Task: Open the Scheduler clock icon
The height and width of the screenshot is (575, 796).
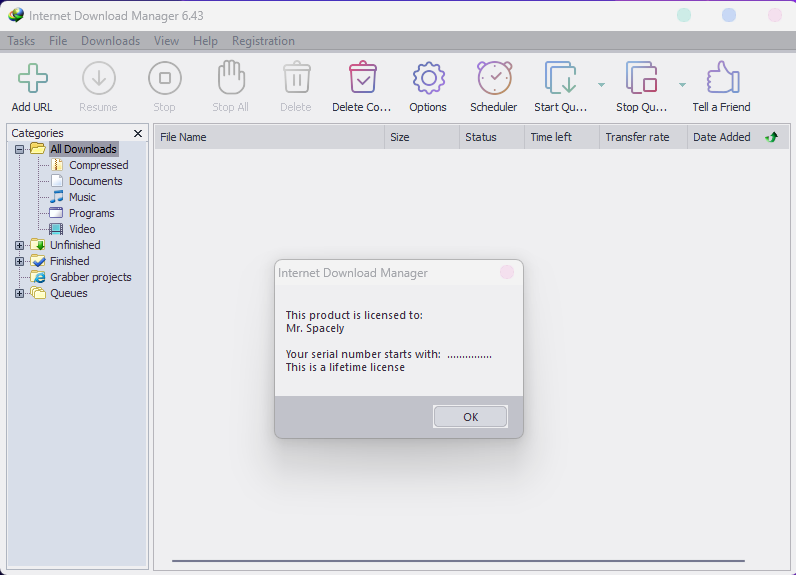Action: coord(494,78)
